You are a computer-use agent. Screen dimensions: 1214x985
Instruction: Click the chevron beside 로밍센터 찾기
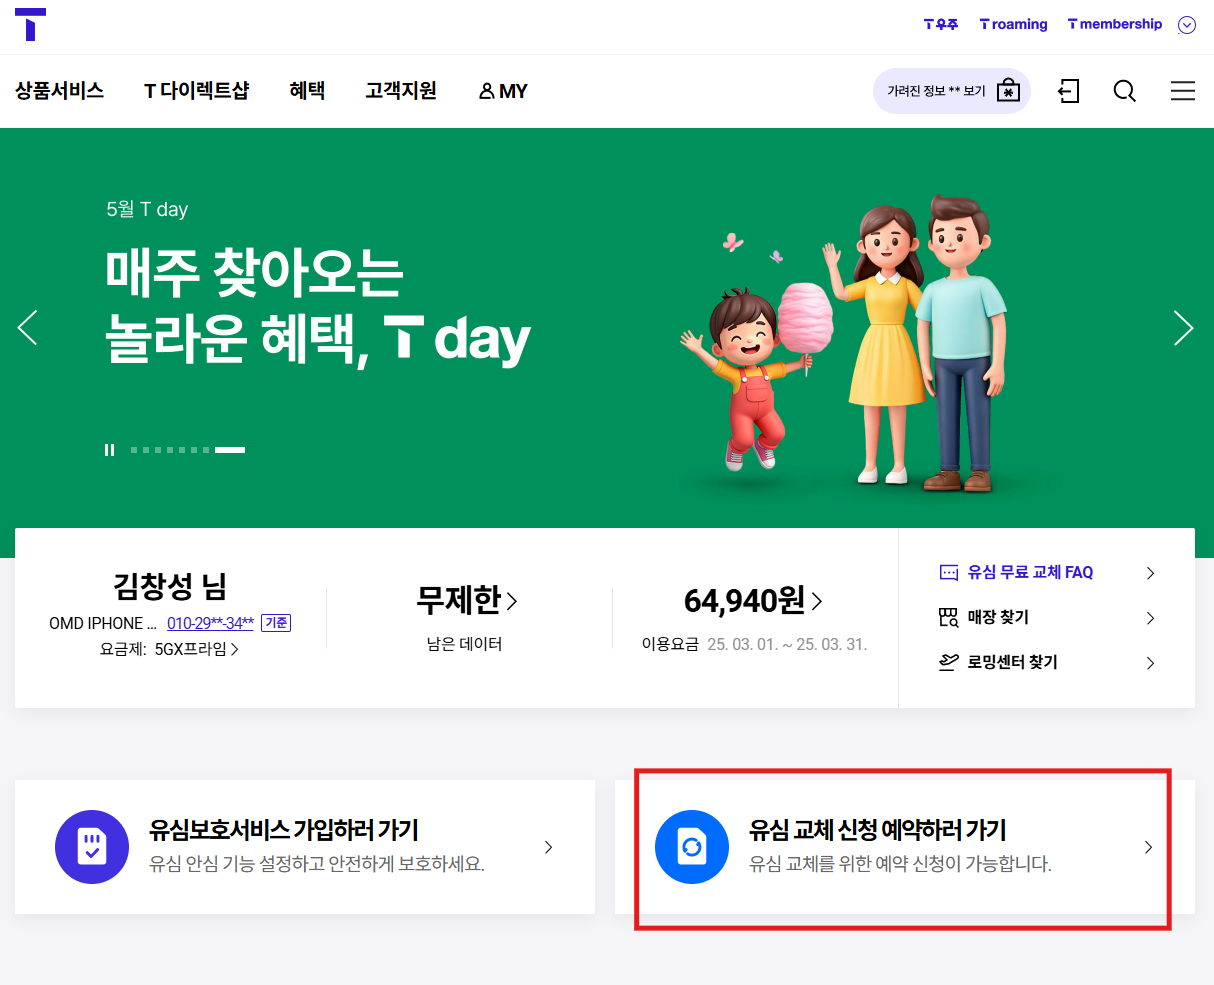coord(1150,663)
